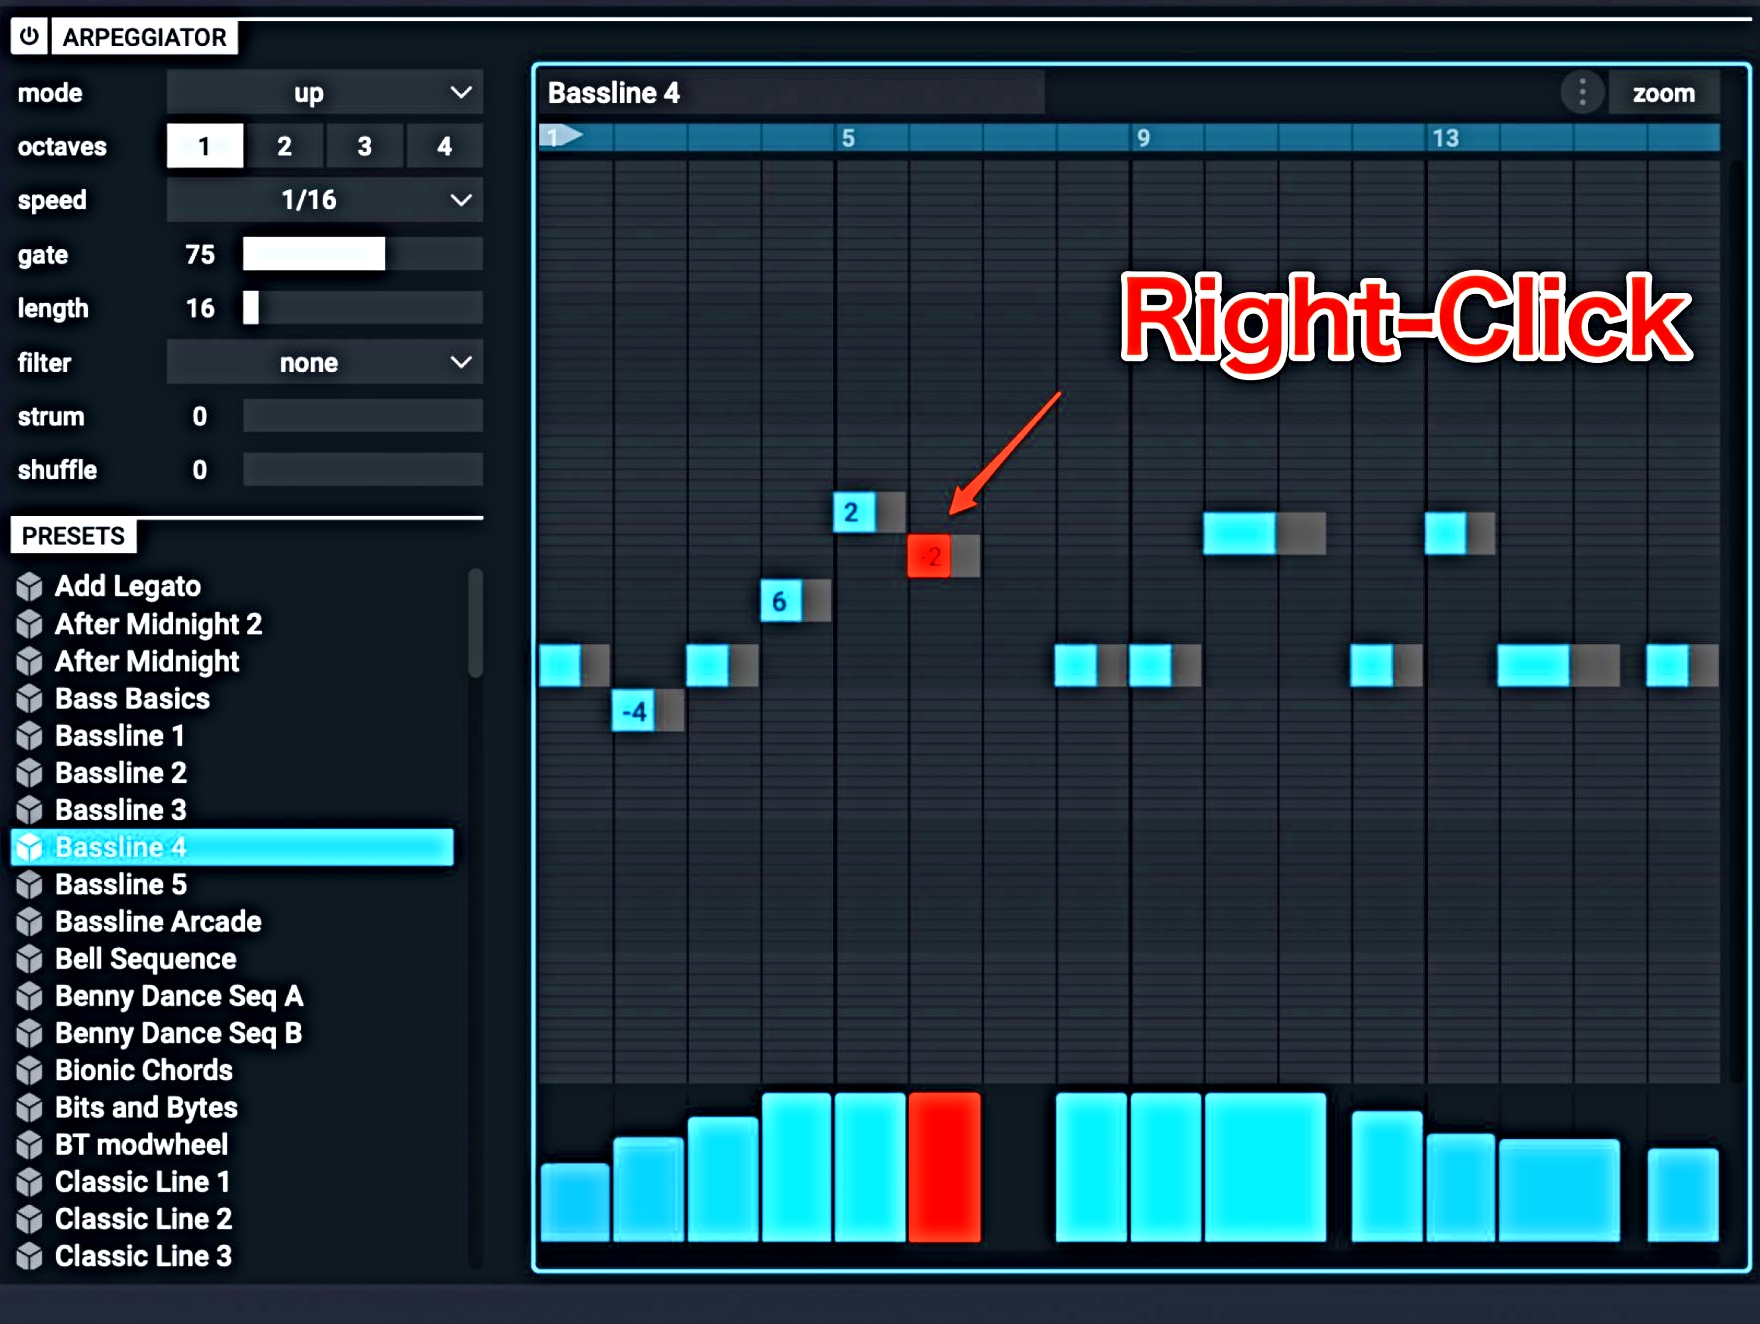The image size is (1760, 1324).
Task: Click the red -2 note in the grid
Action: [928, 557]
